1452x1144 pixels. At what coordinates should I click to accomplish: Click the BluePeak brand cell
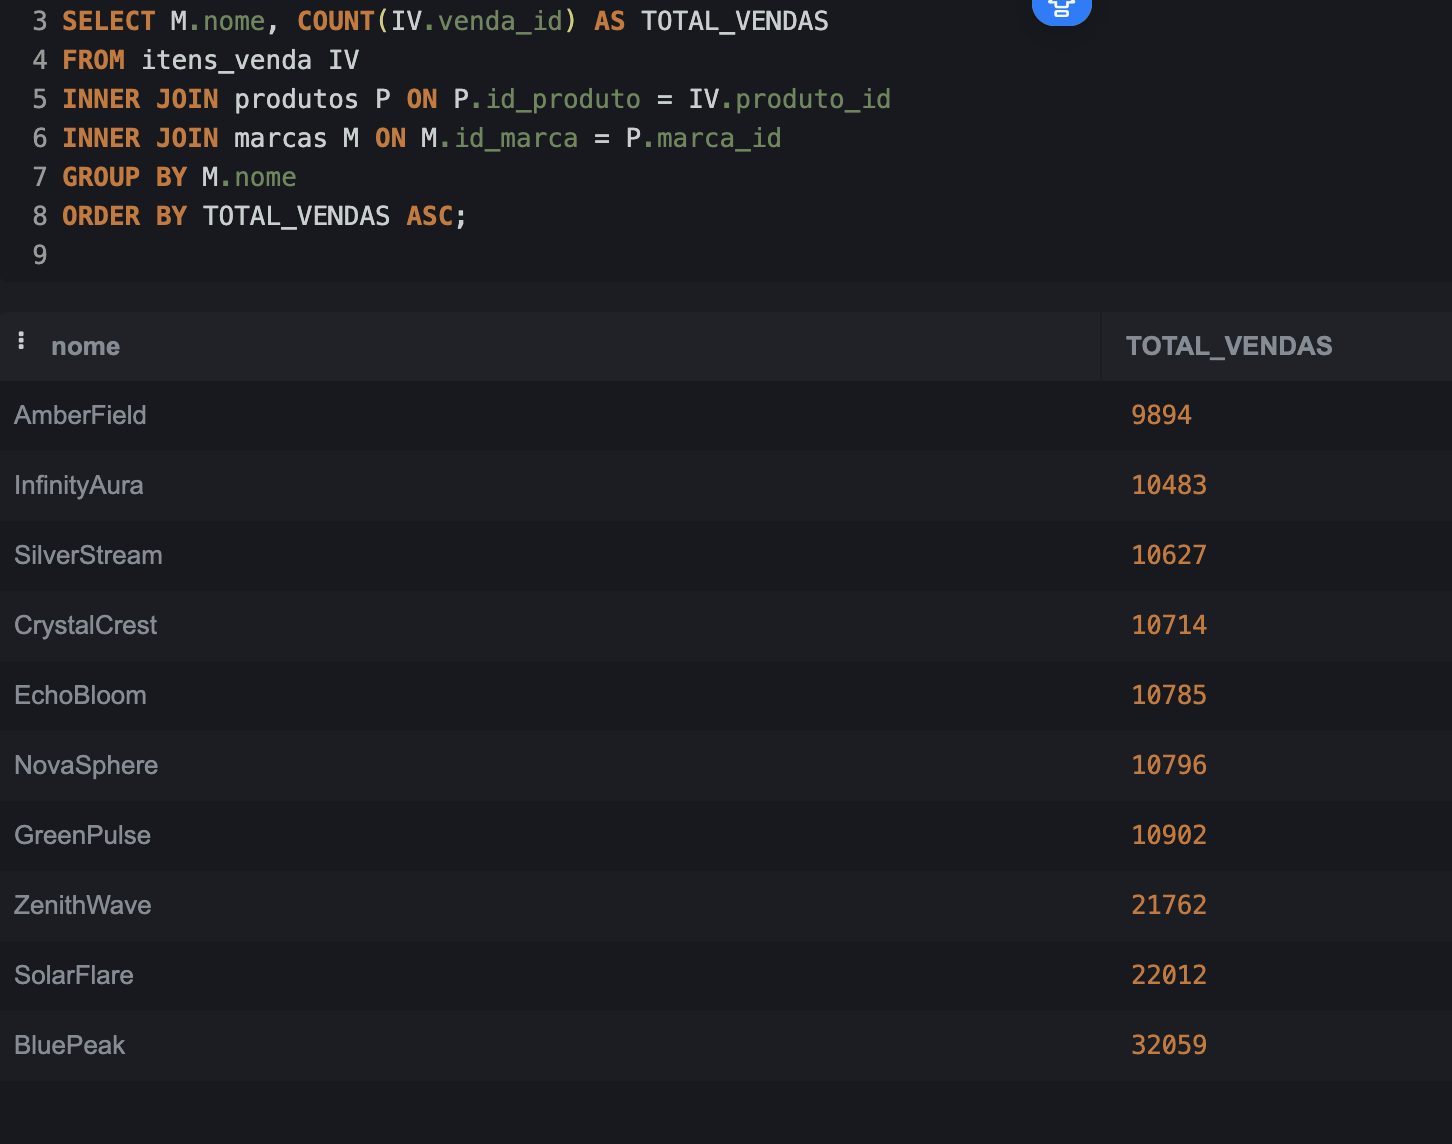click(69, 1045)
